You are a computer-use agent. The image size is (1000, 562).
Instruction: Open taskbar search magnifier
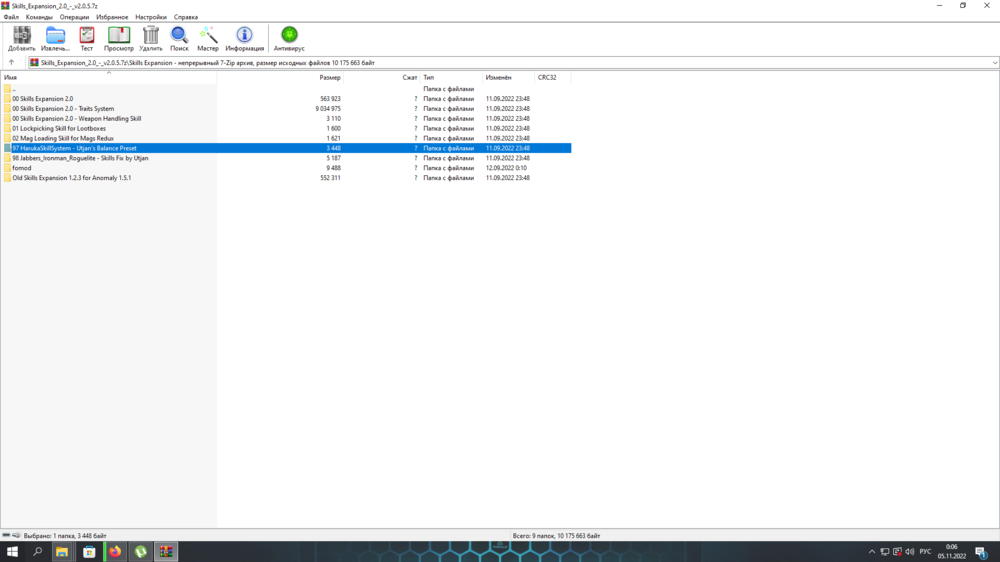(38, 552)
